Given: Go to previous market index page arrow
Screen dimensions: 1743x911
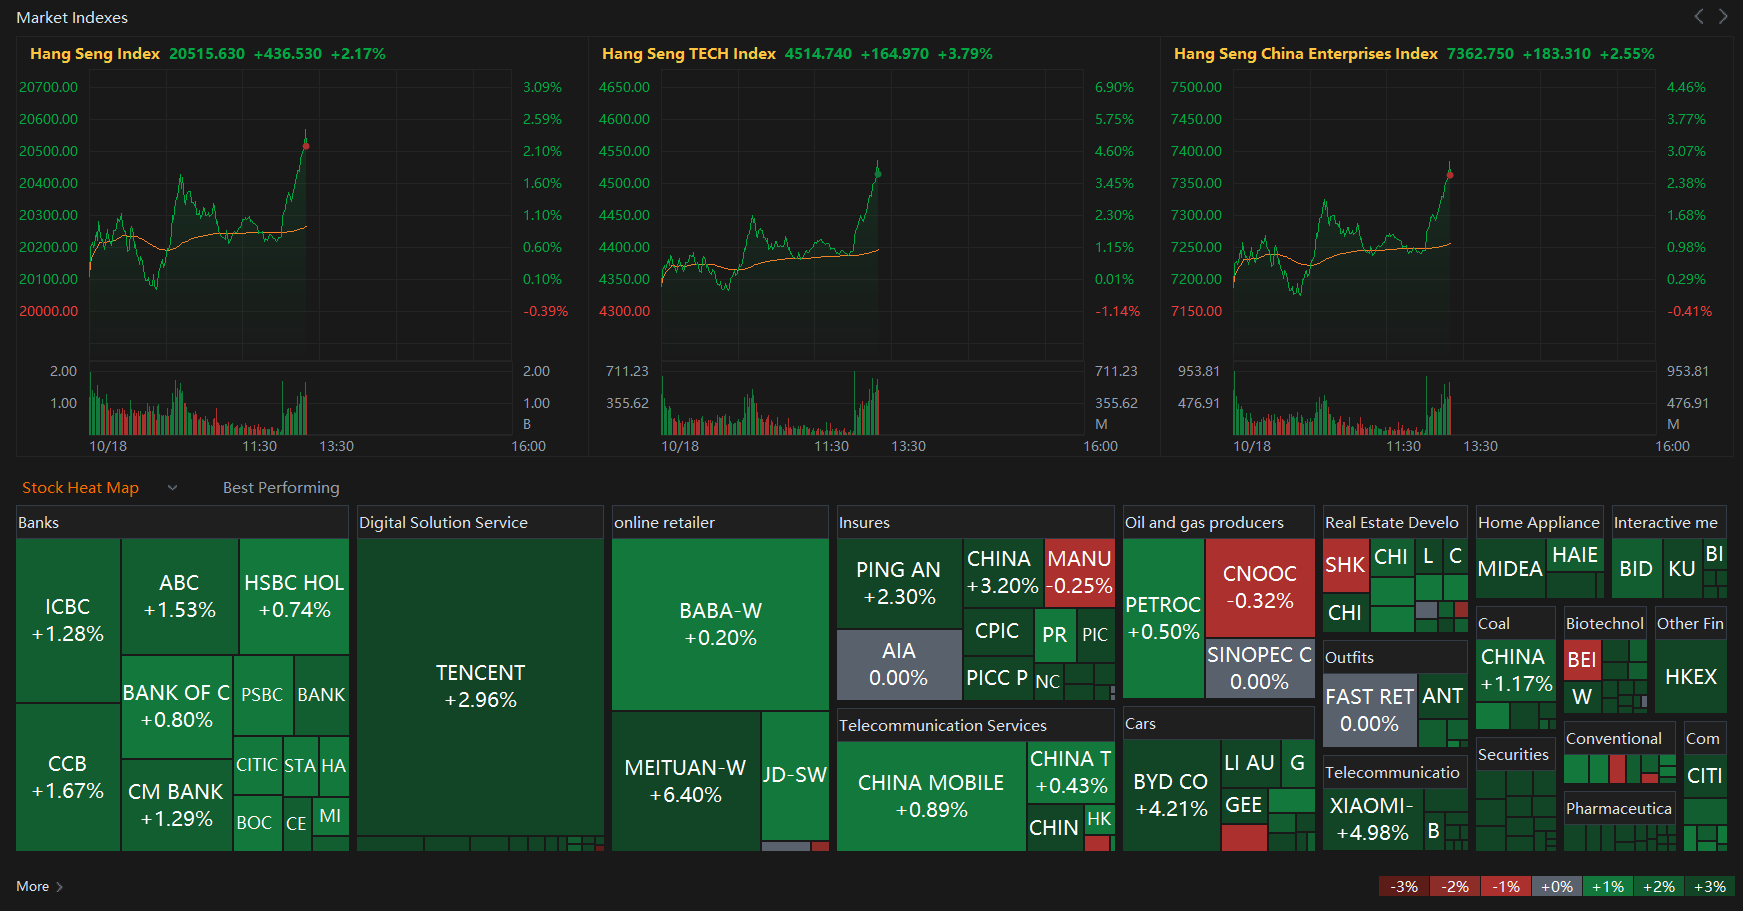Looking at the screenshot, I should click(x=1698, y=16).
